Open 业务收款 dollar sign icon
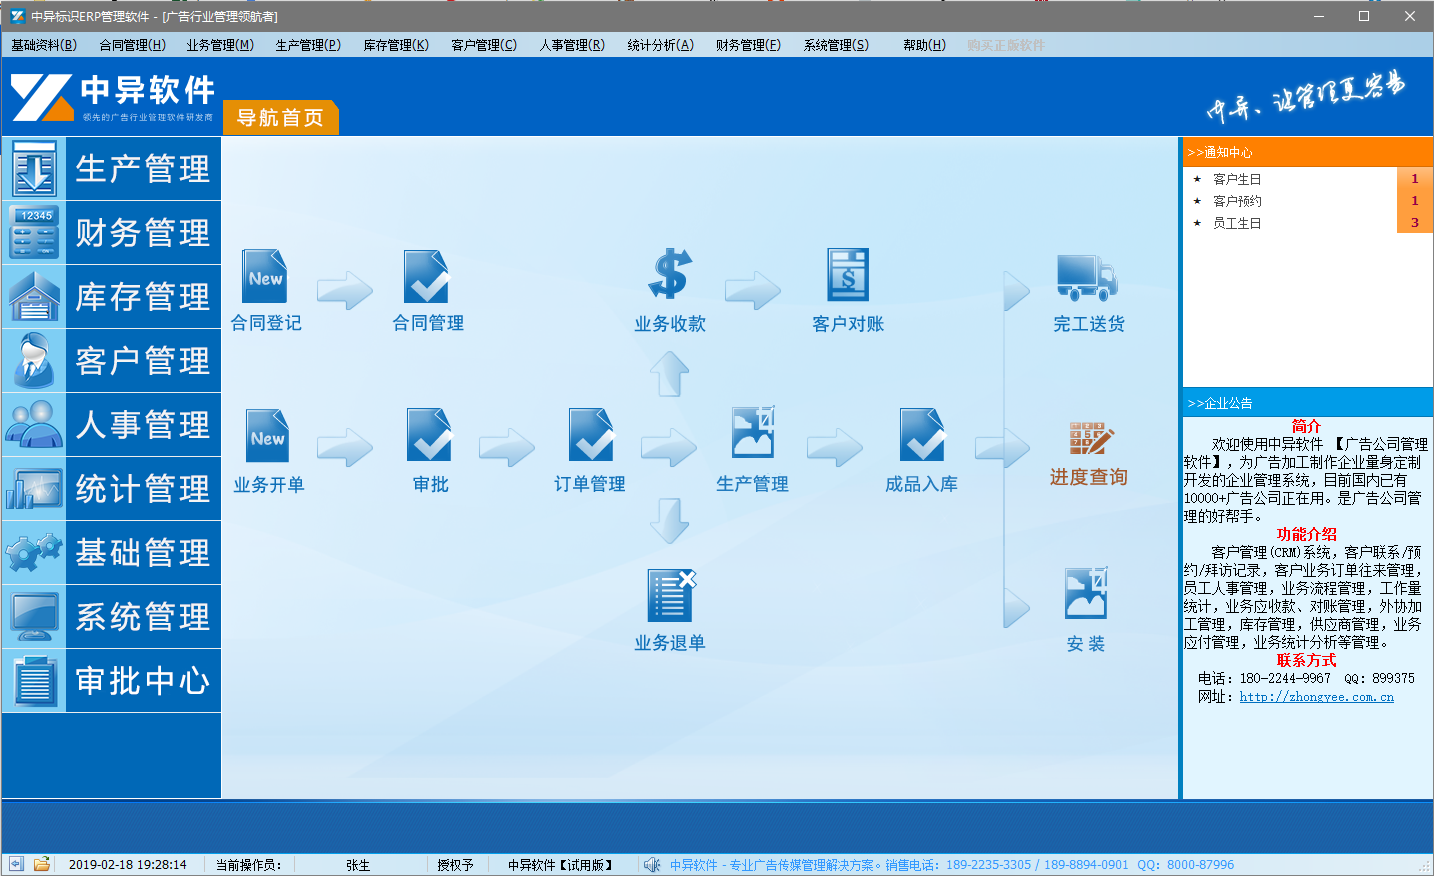Image resolution: width=1434 pixels, height=876 pixels. [670, 275]
